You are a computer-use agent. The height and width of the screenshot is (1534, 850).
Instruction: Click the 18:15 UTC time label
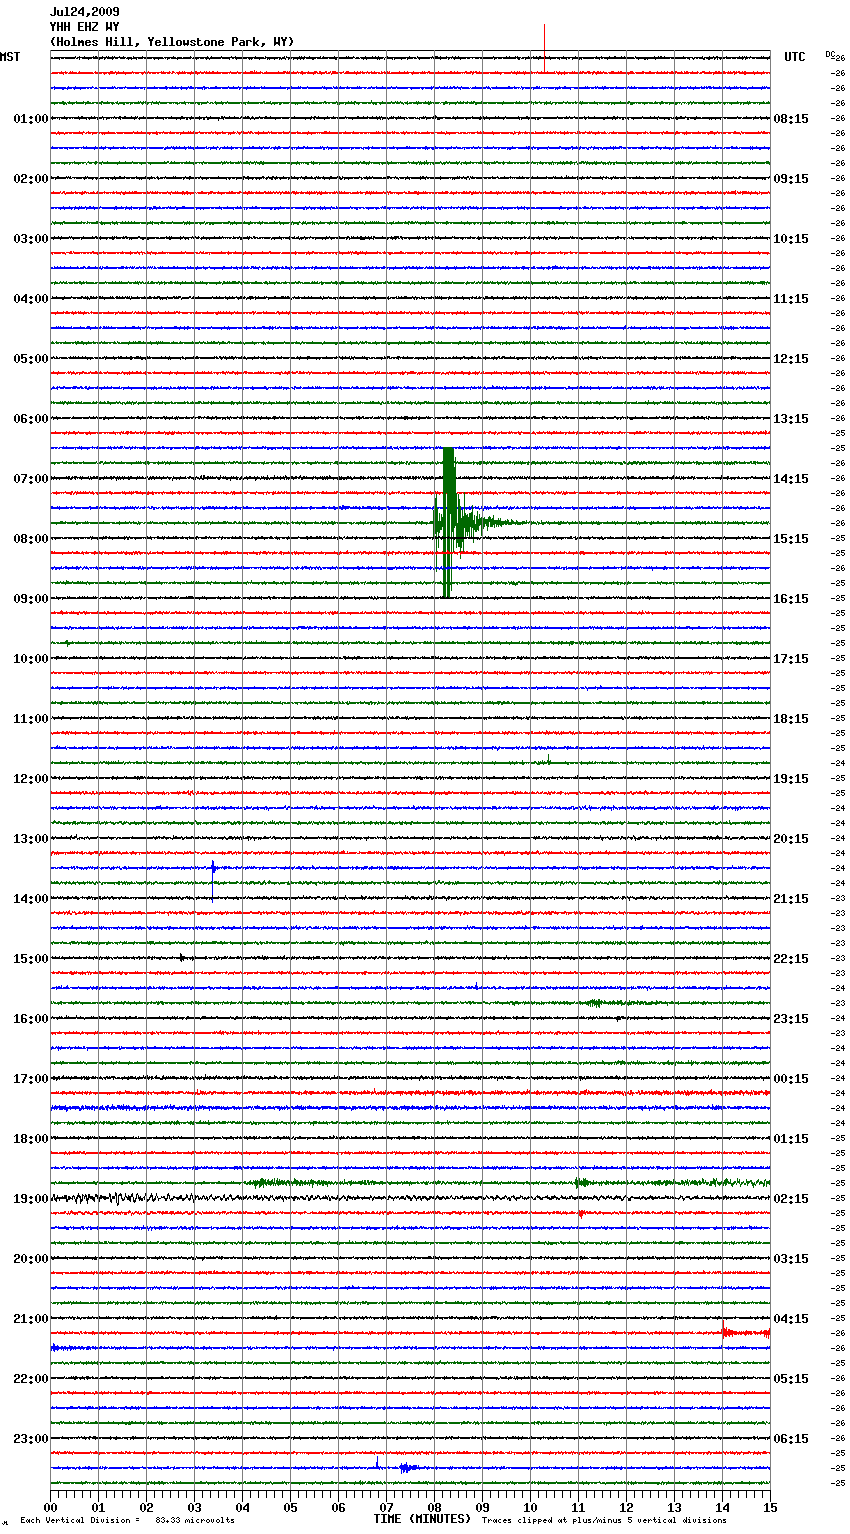tap(791, 718)
